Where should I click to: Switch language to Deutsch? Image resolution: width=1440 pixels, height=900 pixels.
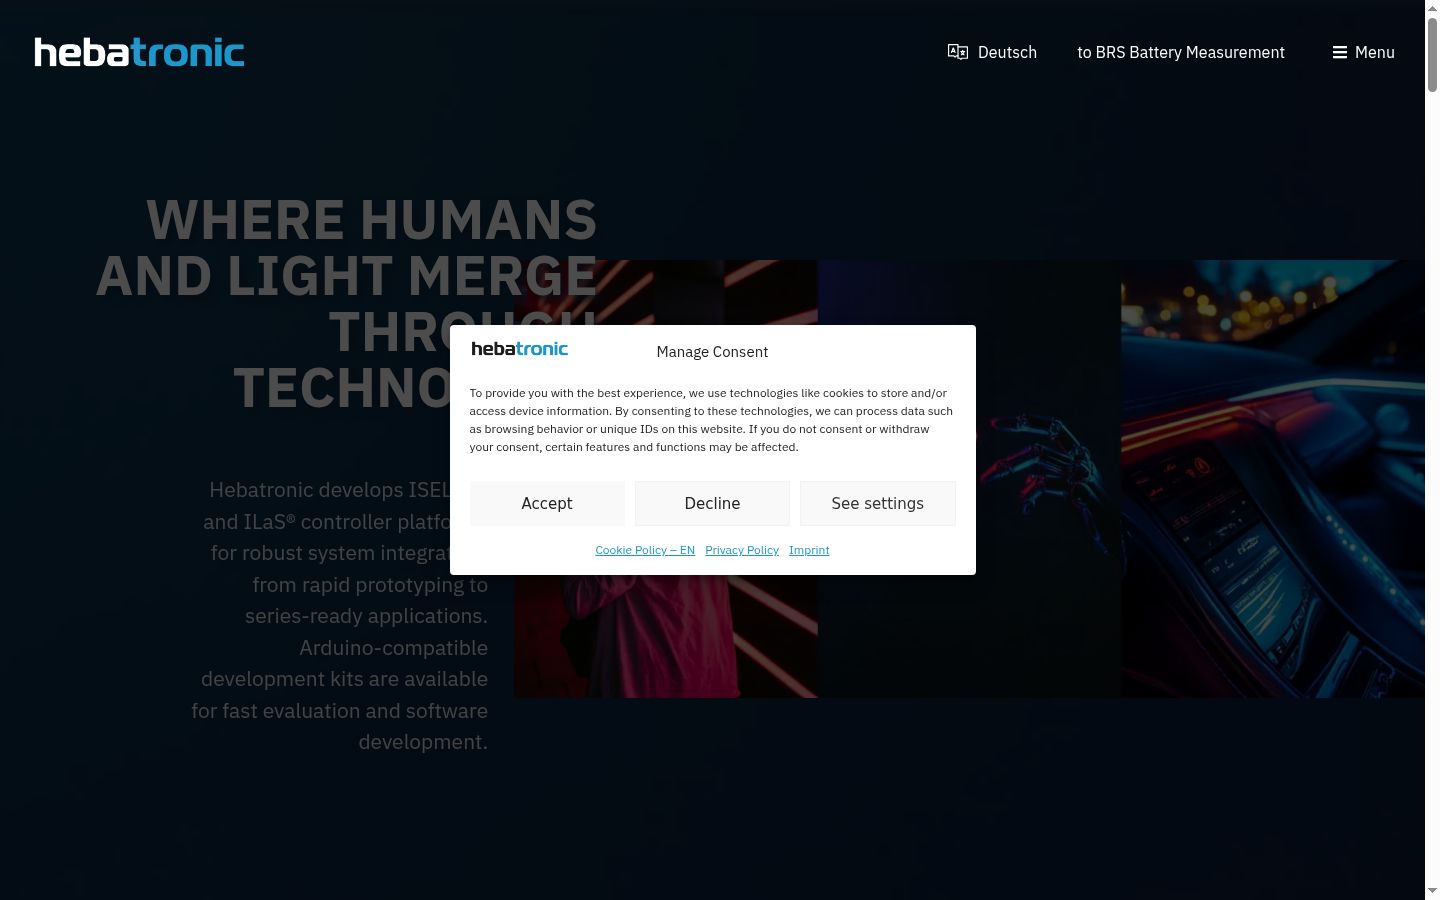[x=1007, y=52]
